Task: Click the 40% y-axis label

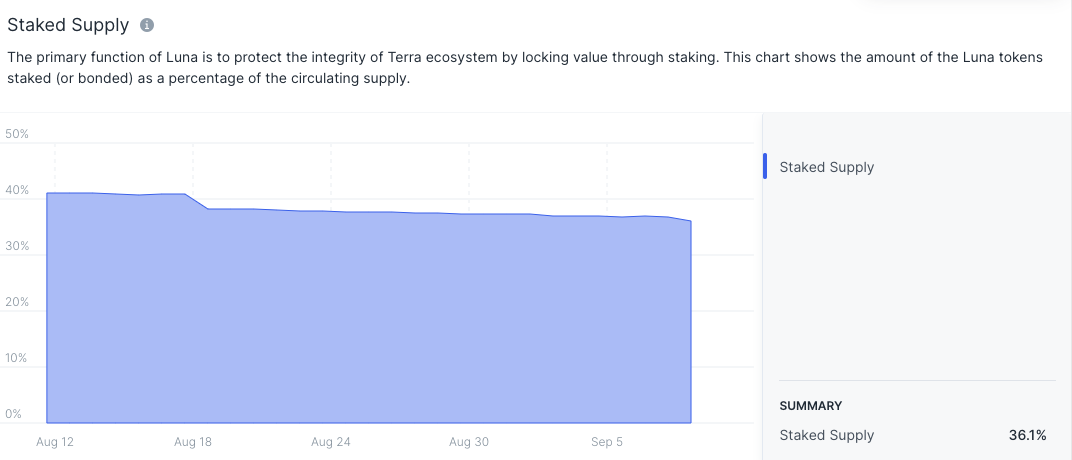Action: 17,190
